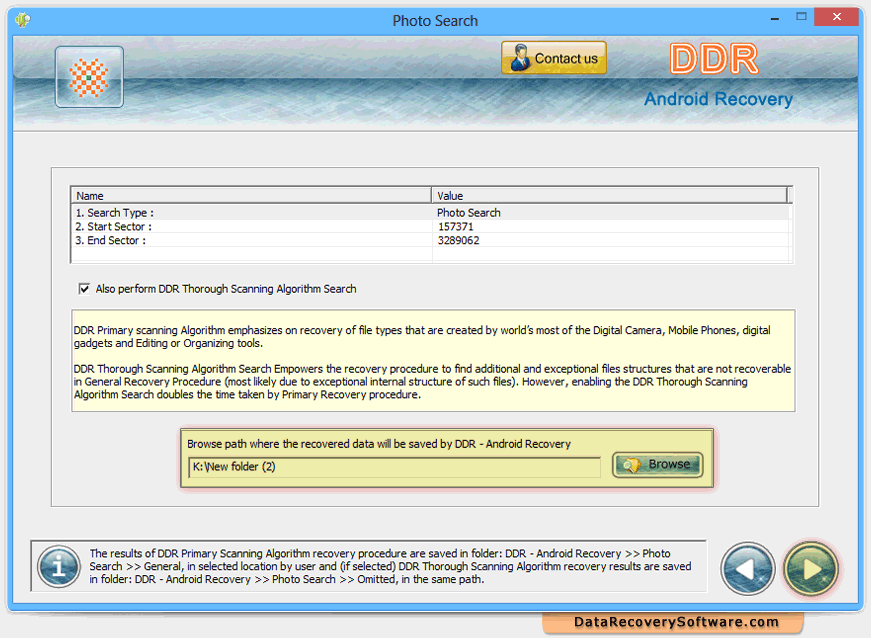This screenshot has height=638, width=871.
Task: Click the orange checkered logo icon
Action: (x=89, y=77)
